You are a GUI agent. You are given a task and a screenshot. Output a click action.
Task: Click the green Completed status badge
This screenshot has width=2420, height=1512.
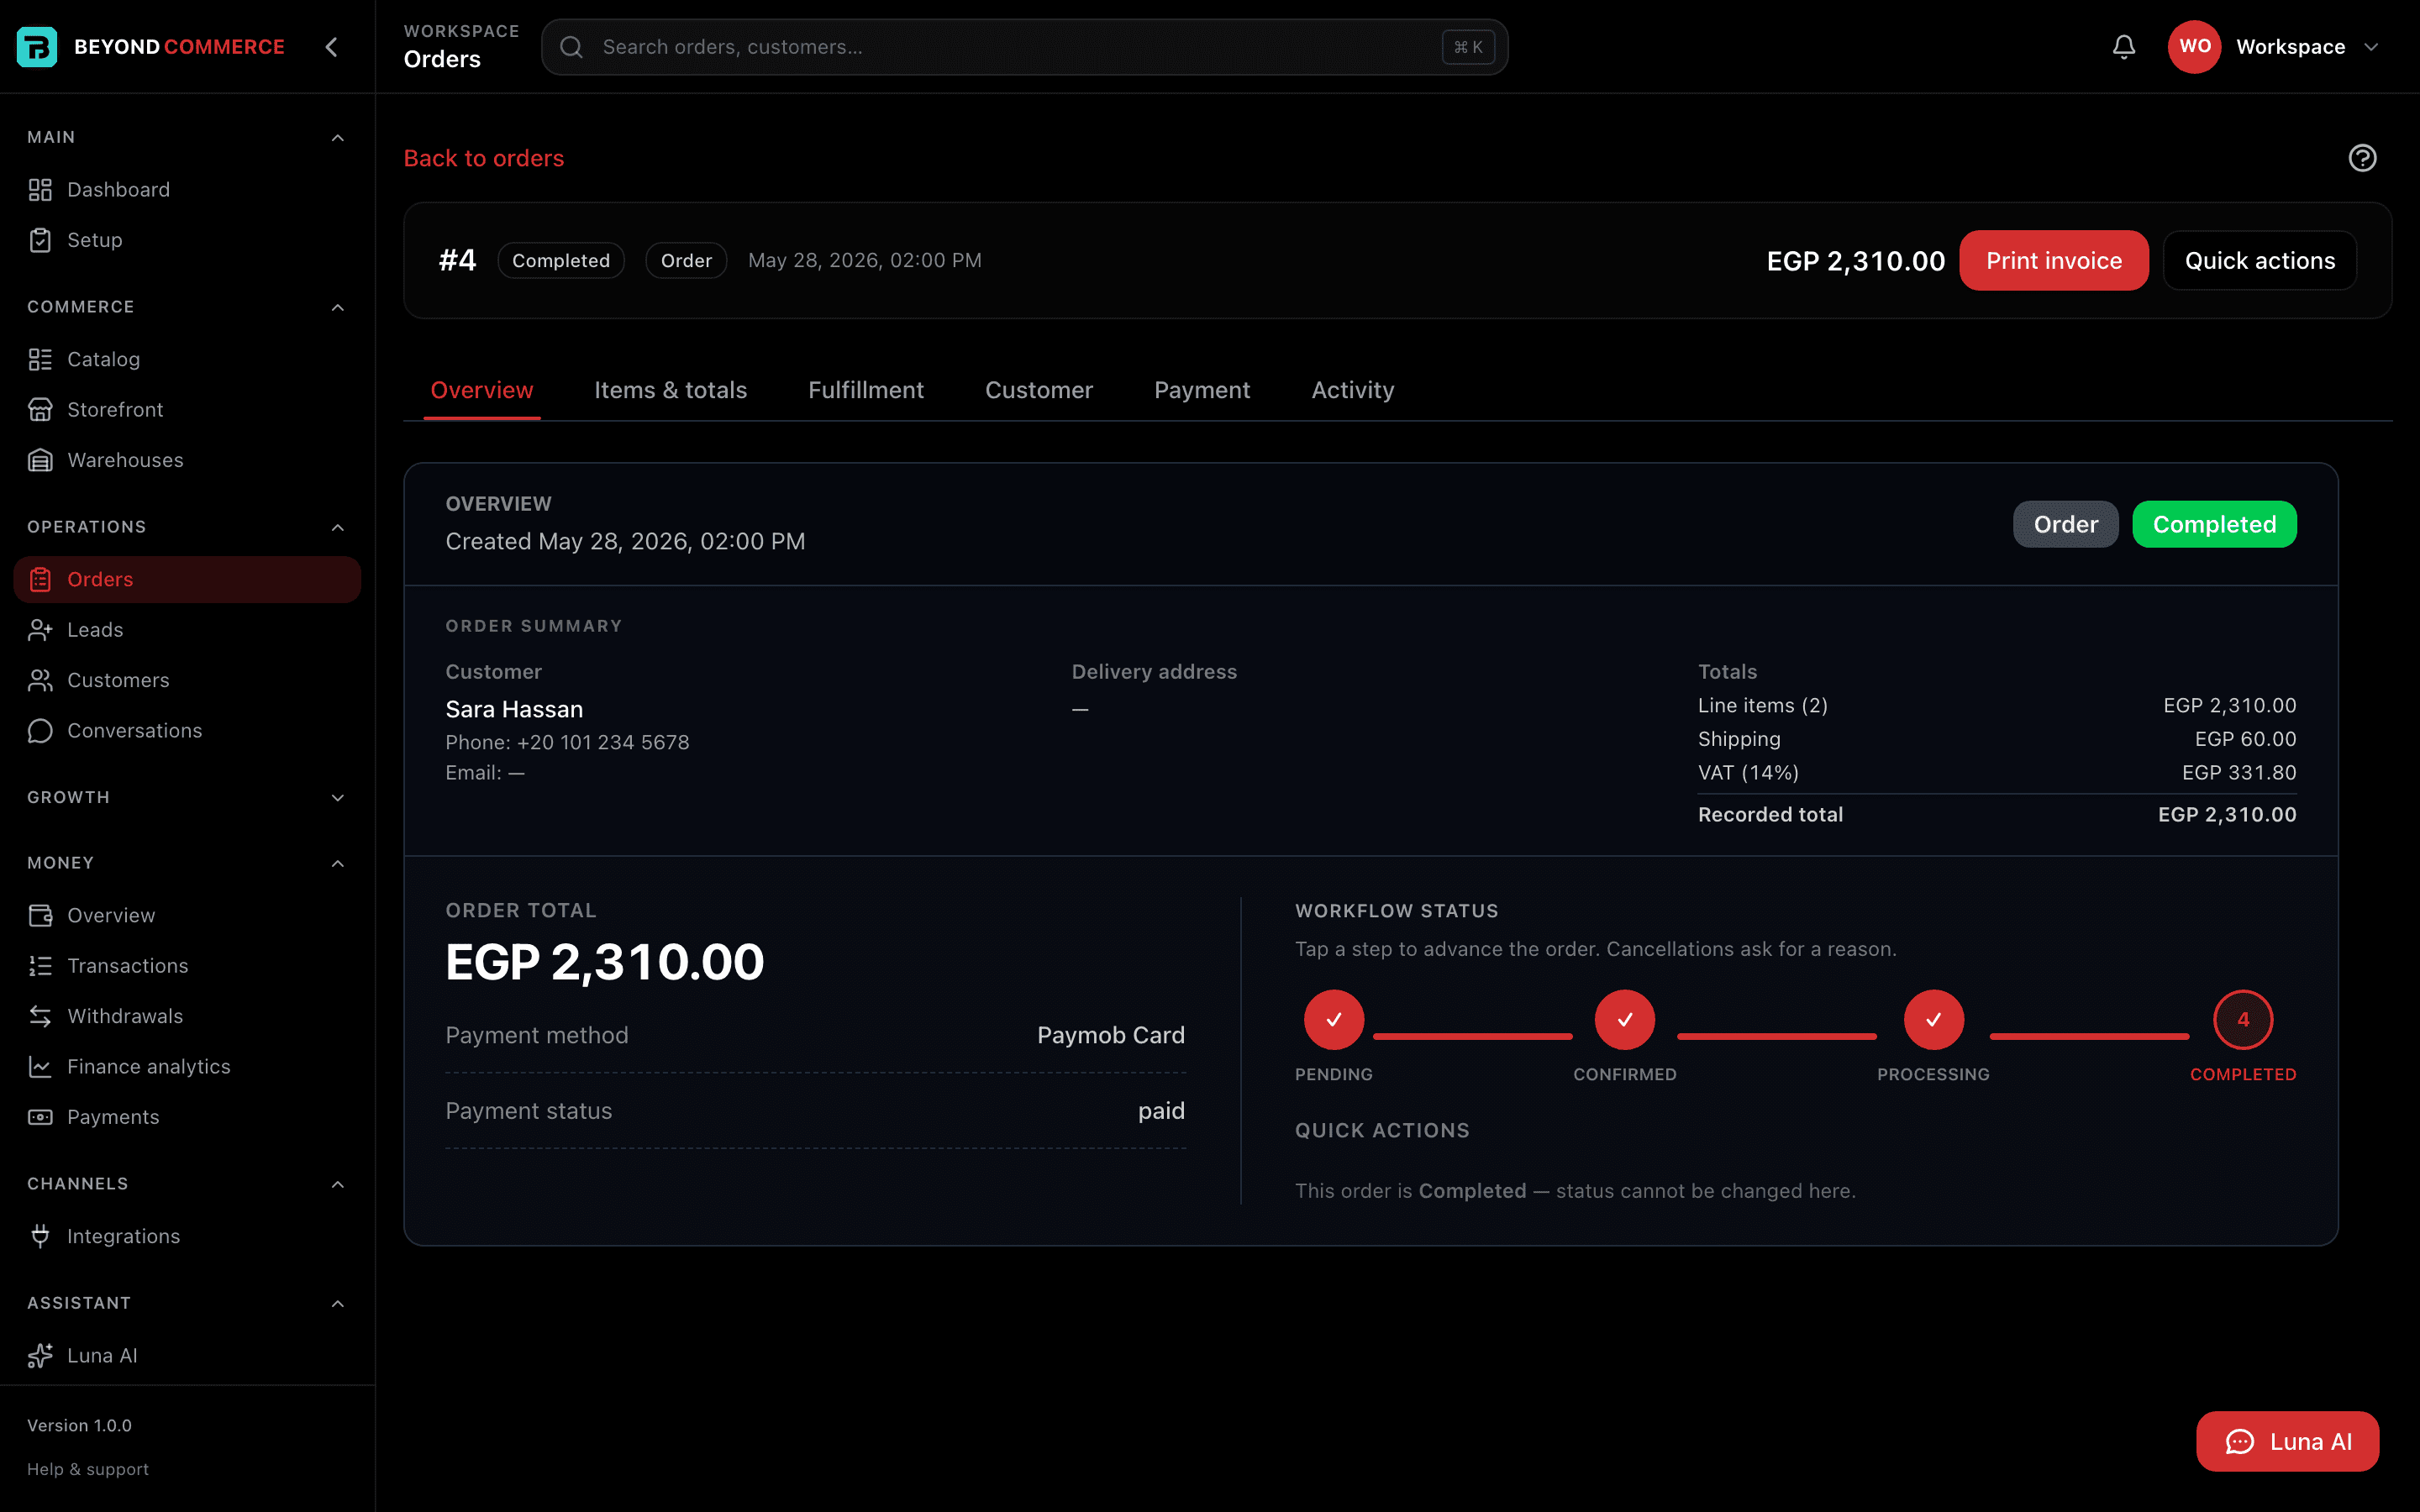pyautogui.click(x=2214, y=524)
